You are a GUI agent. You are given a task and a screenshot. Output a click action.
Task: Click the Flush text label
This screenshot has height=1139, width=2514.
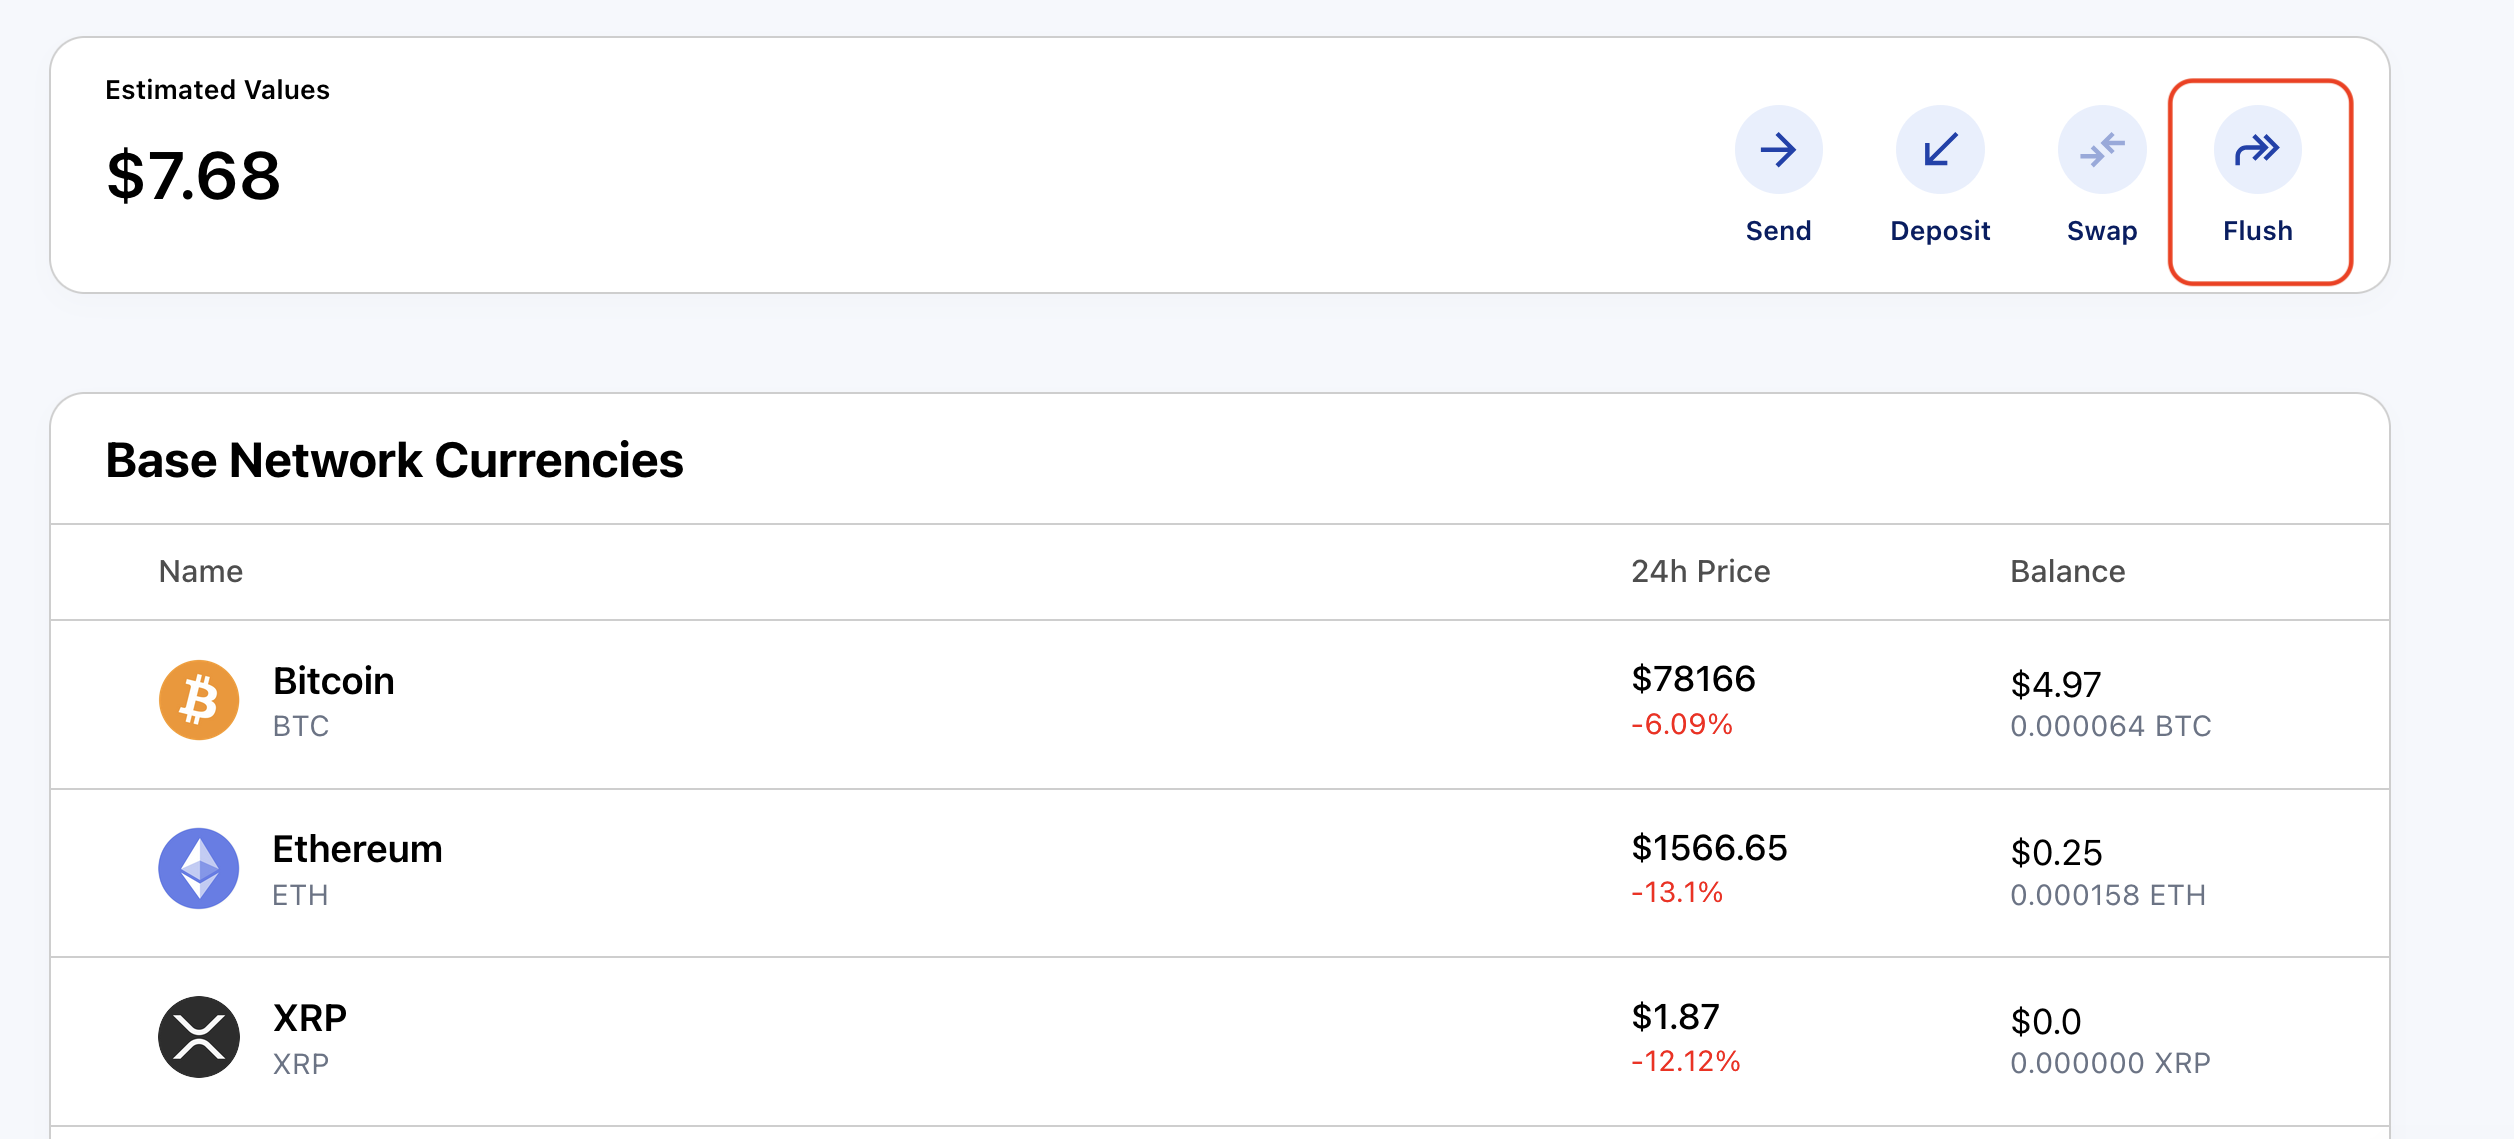[2257, 231]
